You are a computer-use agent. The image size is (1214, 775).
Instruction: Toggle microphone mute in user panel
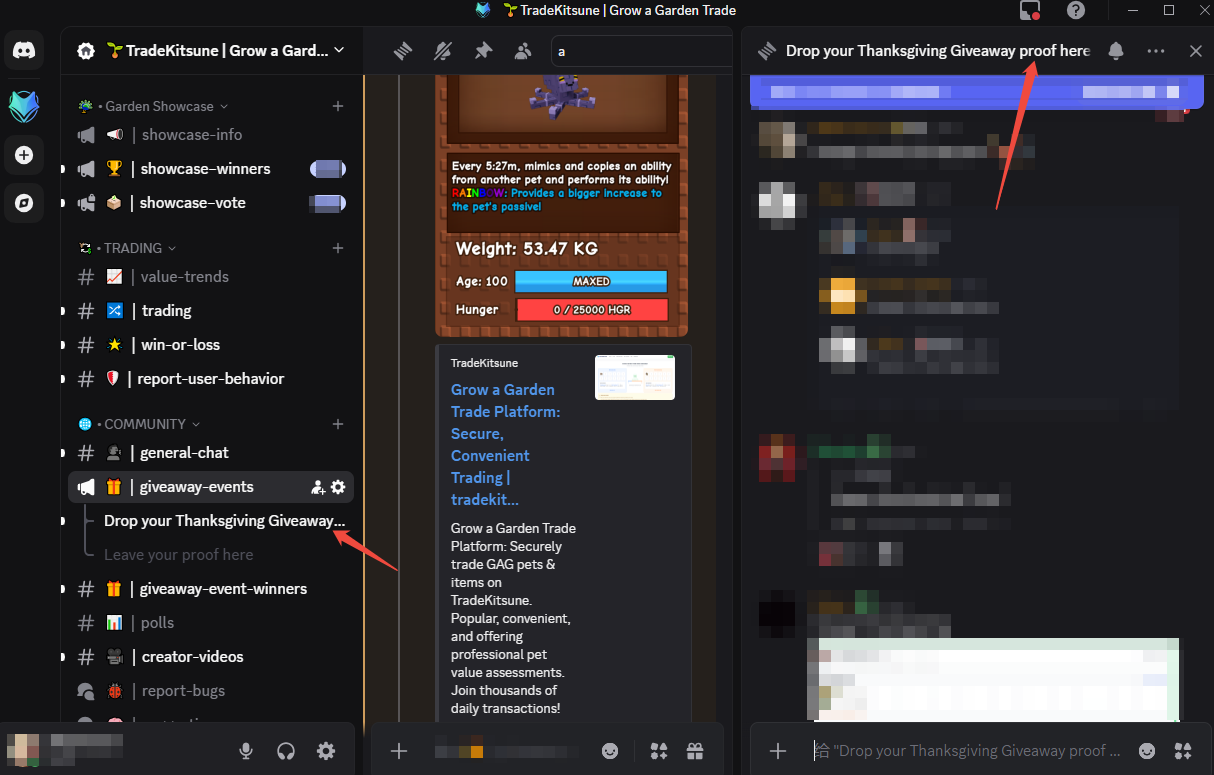pyautogui.click(x=246, y=751)
